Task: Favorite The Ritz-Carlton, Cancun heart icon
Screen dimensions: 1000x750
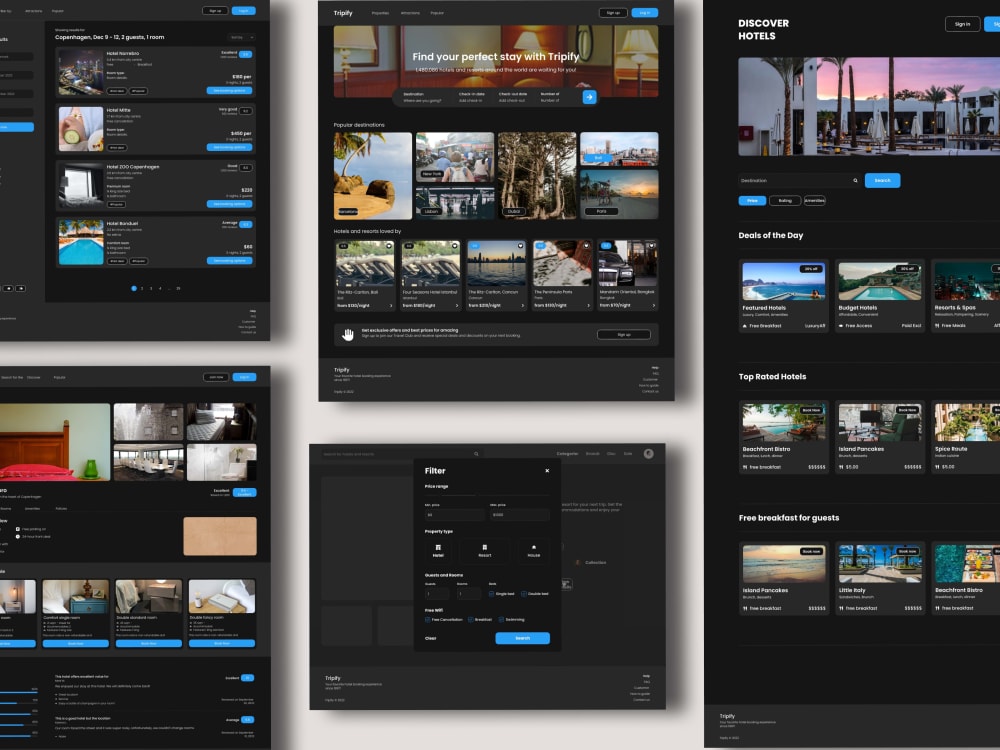Action: pyautogui.click(x=520, y=246)
